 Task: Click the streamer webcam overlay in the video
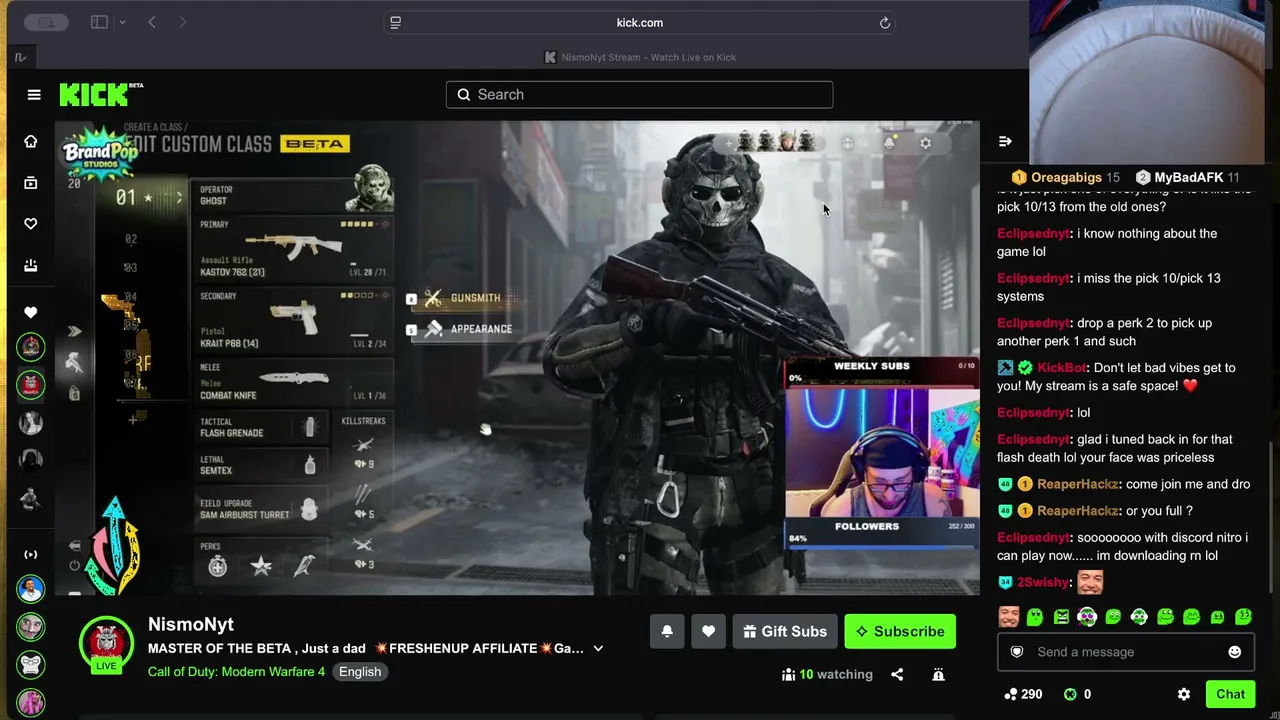(x=882, y=452)
